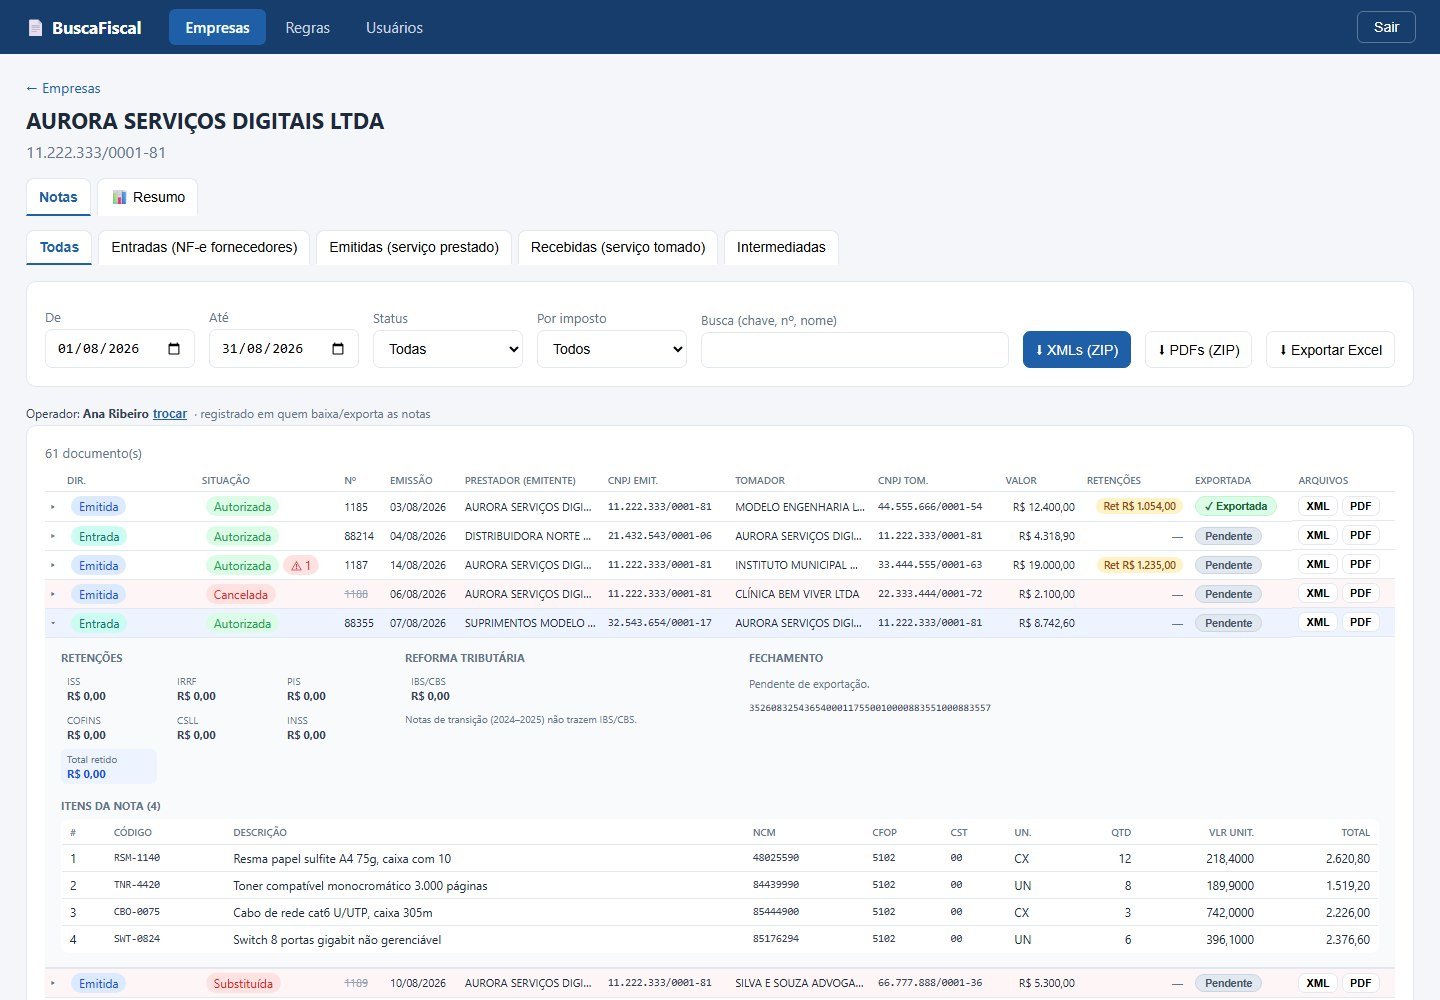Viewport: 1440px width, 1000px height.
Task: Focus the De date input
Action: [x=120, y=349]
